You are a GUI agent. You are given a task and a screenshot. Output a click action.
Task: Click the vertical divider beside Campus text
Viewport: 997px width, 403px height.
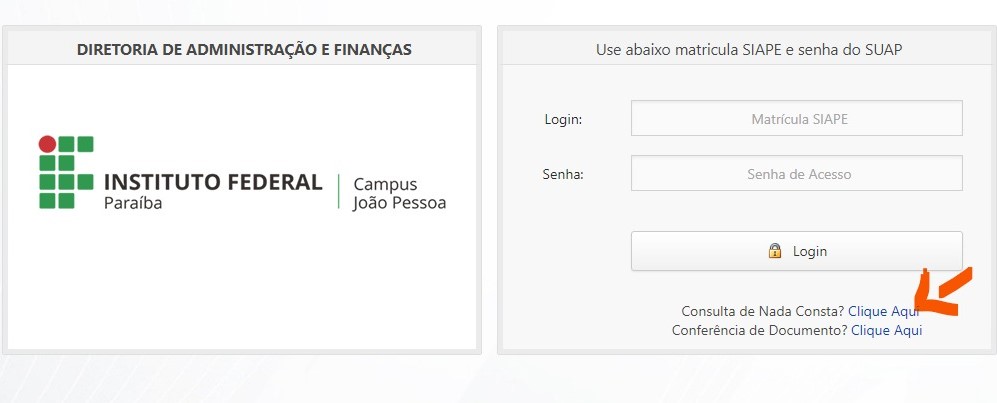[x=338, y=193]
